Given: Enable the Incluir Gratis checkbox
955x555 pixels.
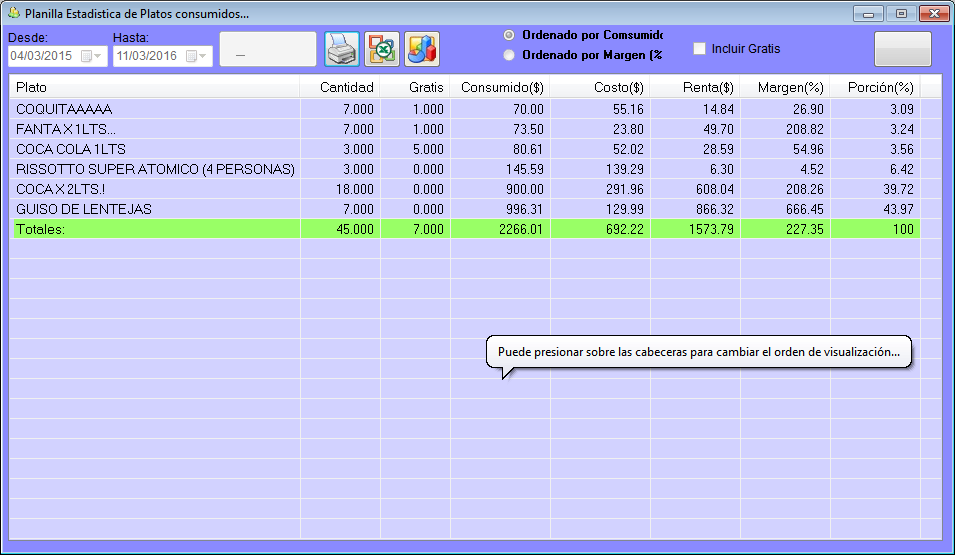Looking at the screenshot, I should 700,49.
